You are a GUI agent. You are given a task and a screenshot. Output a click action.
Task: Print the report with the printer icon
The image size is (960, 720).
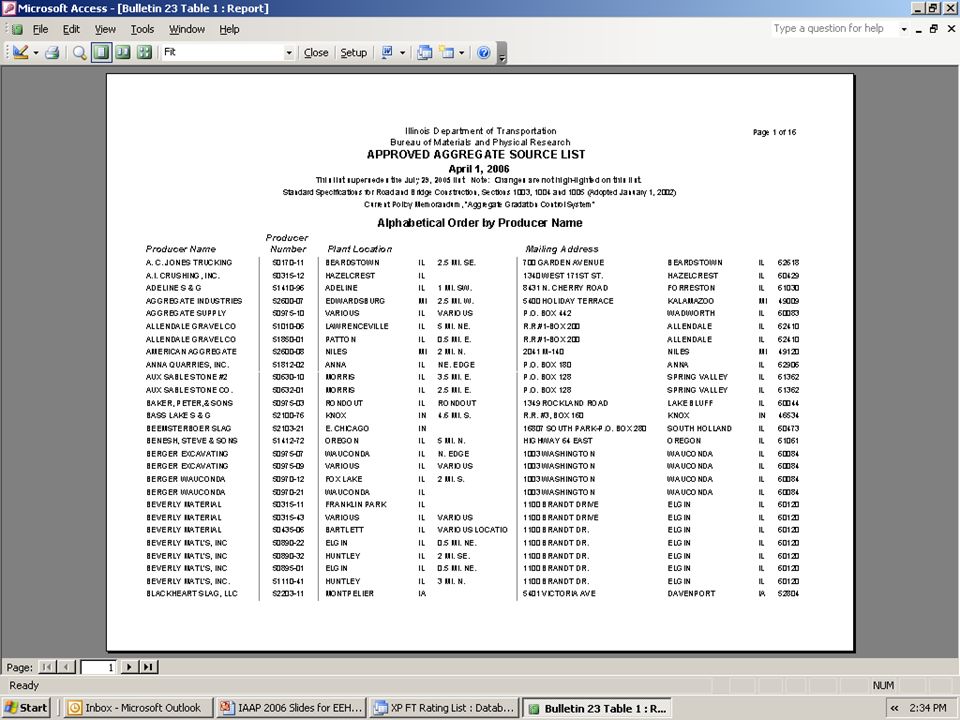coord(53,53)
